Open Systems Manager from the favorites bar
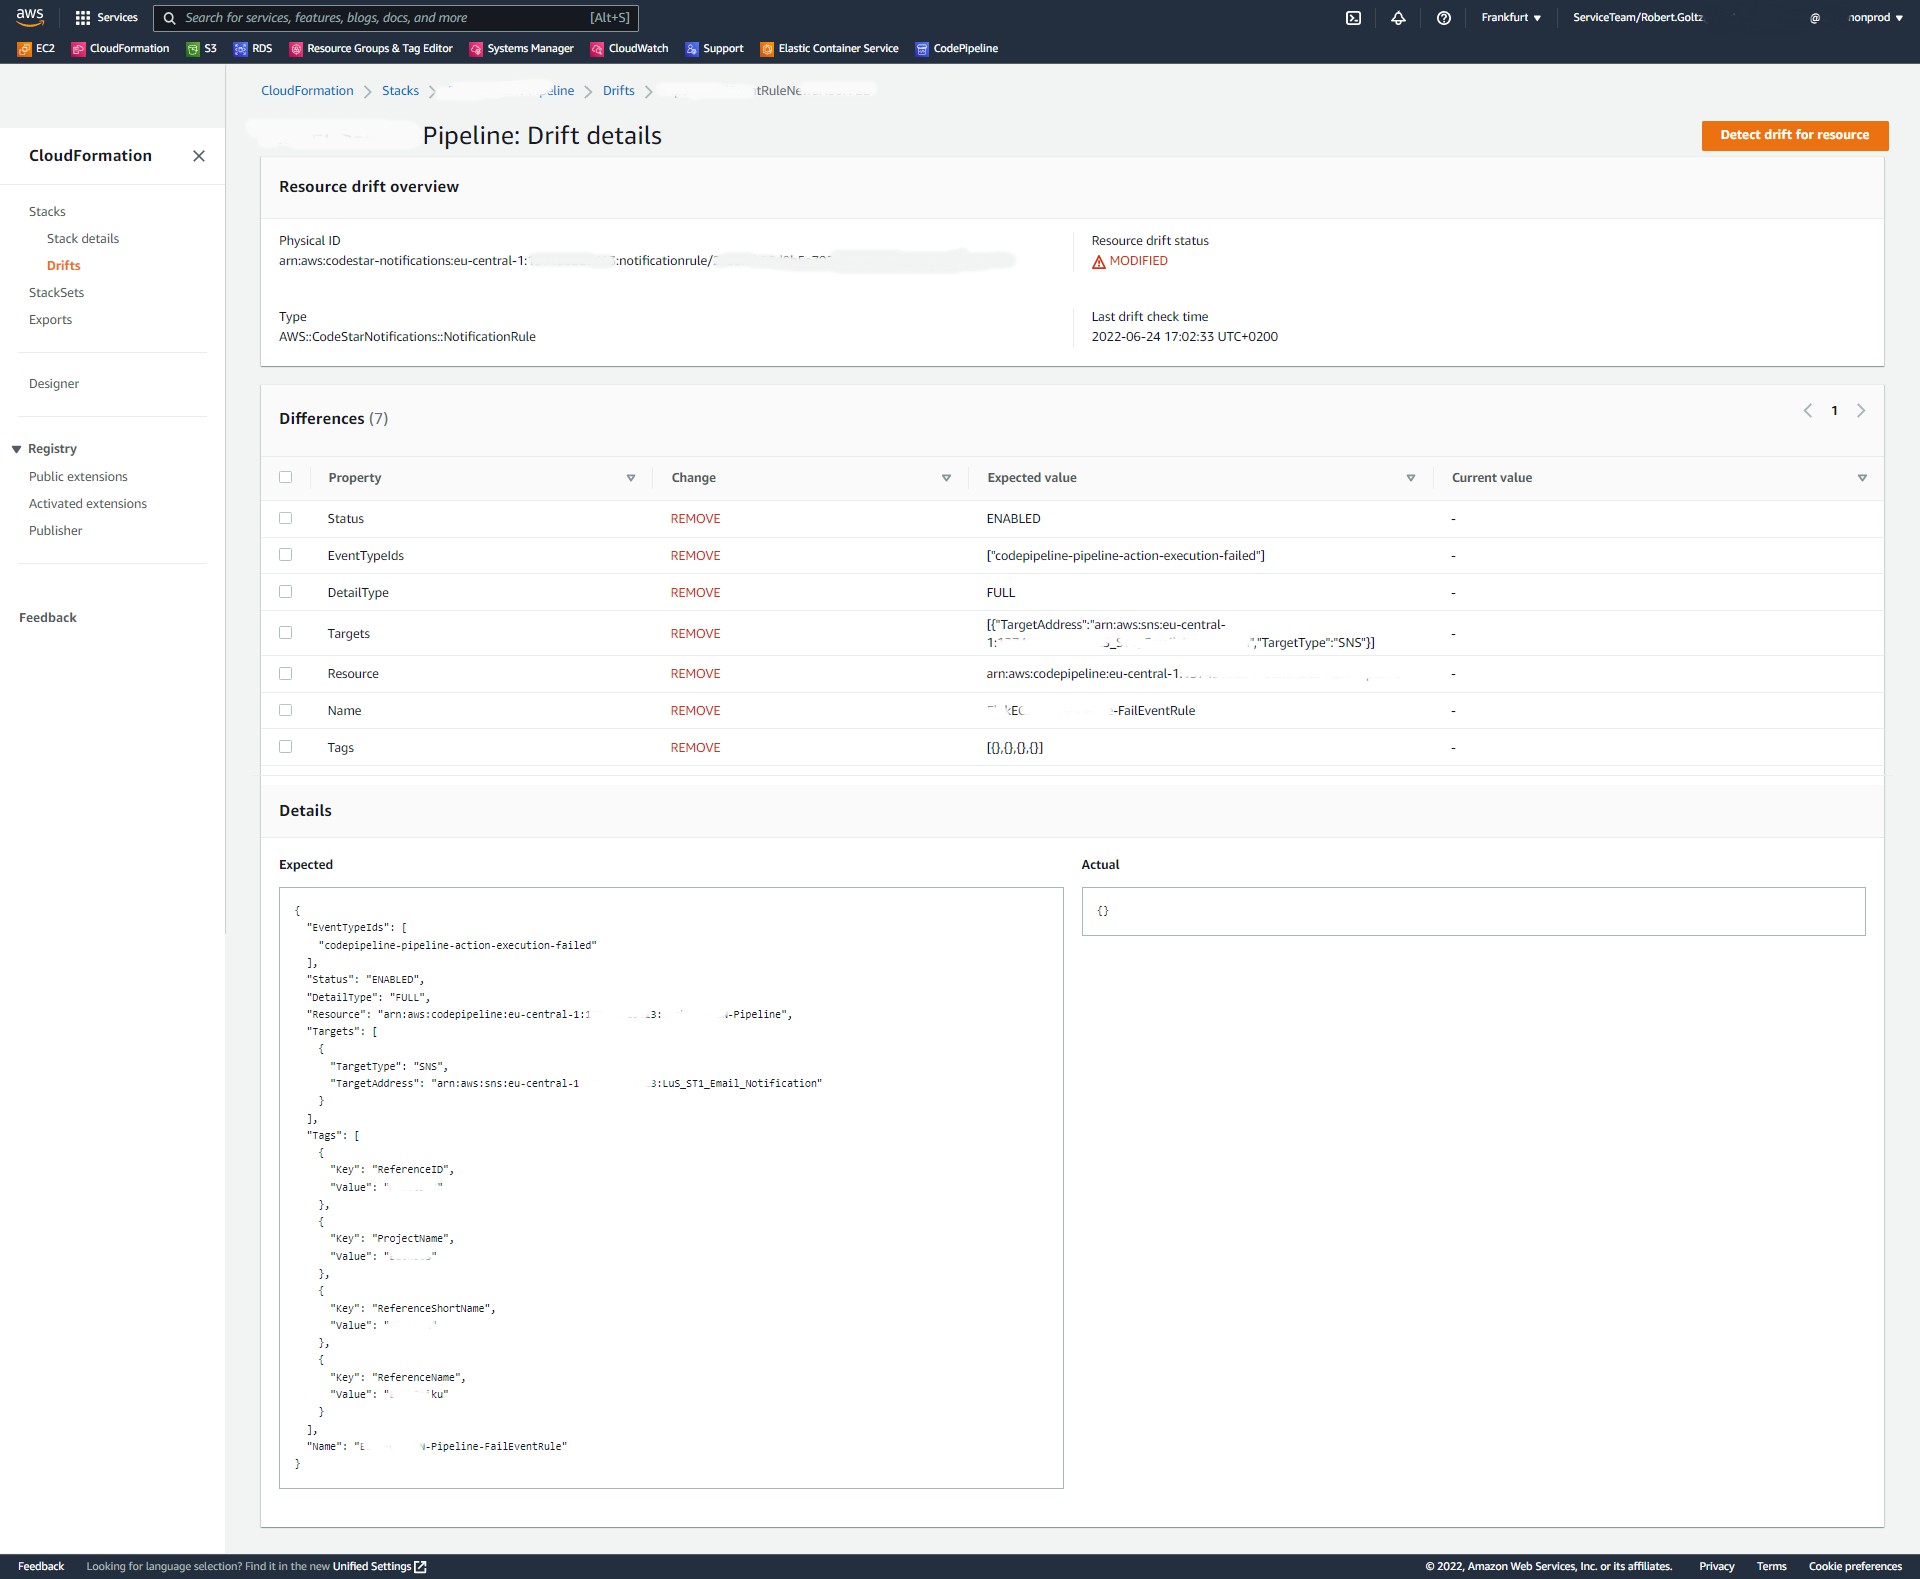1920x1579 pixels. [521, 48]
